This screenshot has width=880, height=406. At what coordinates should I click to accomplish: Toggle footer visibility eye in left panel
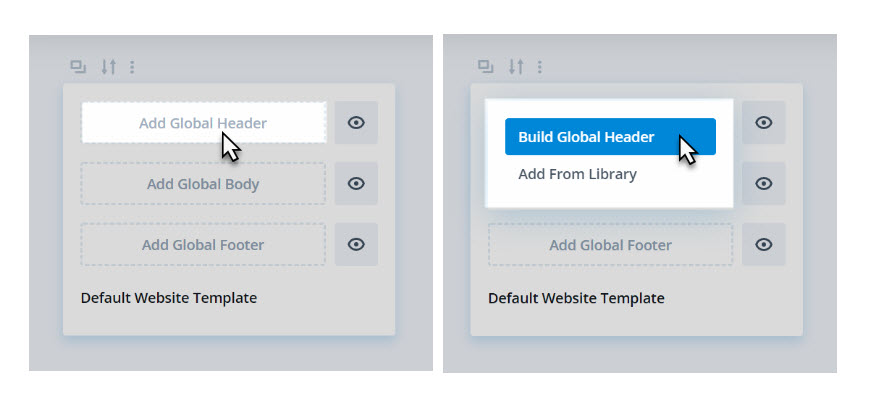click(356, 244)
